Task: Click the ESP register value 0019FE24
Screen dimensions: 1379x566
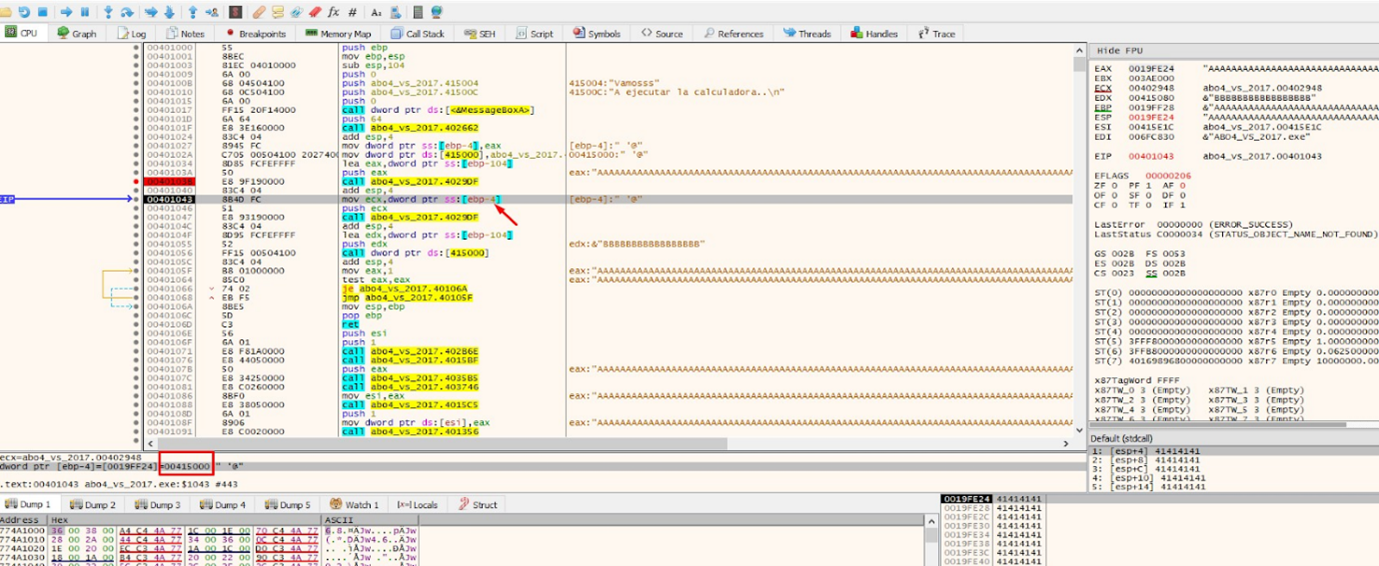Action: tap(1151, 116)
